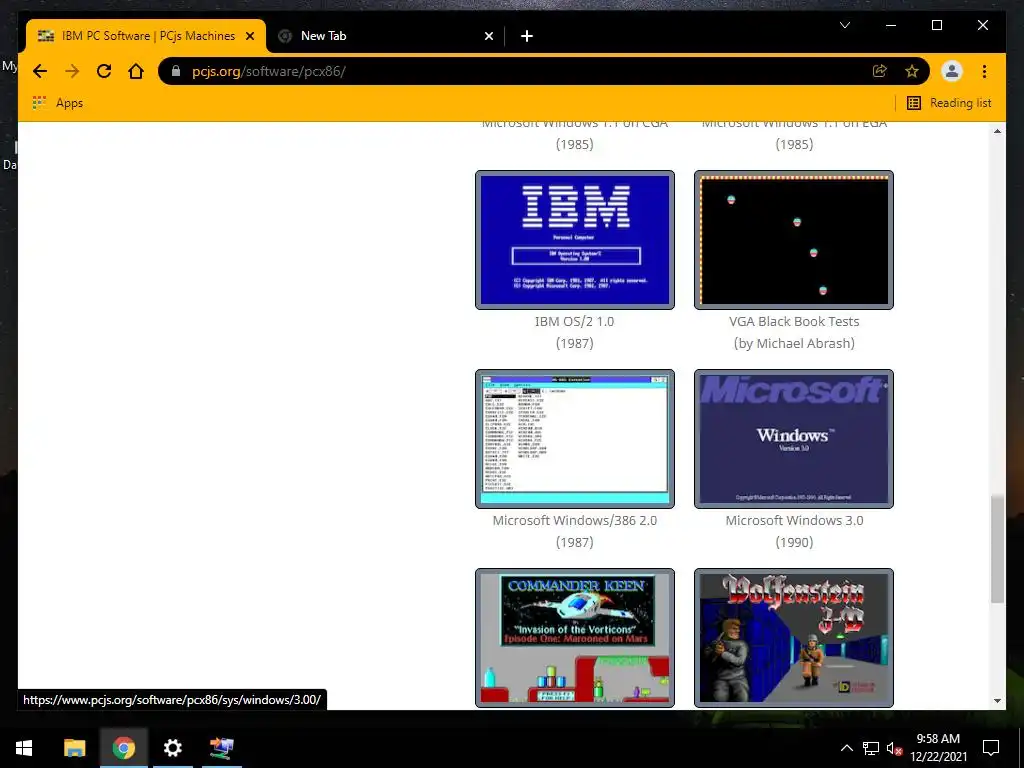Click the Chrome icon in the taskbar
Screen dimensions: 1024x768
[x=123, y=748]
